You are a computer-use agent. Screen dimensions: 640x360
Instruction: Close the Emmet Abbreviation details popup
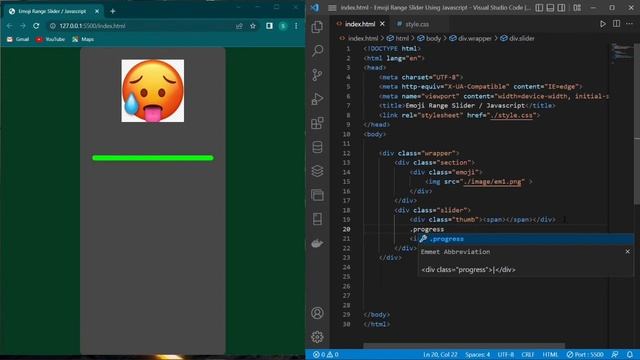[627, 251]
